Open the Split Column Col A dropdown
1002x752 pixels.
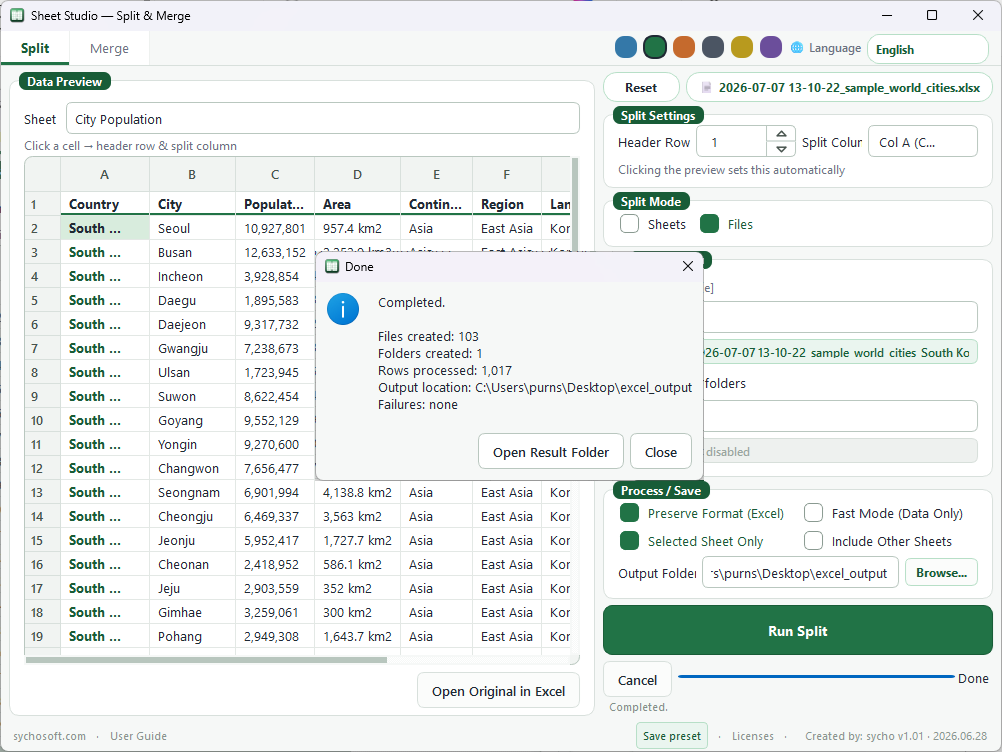pos(922,141)
